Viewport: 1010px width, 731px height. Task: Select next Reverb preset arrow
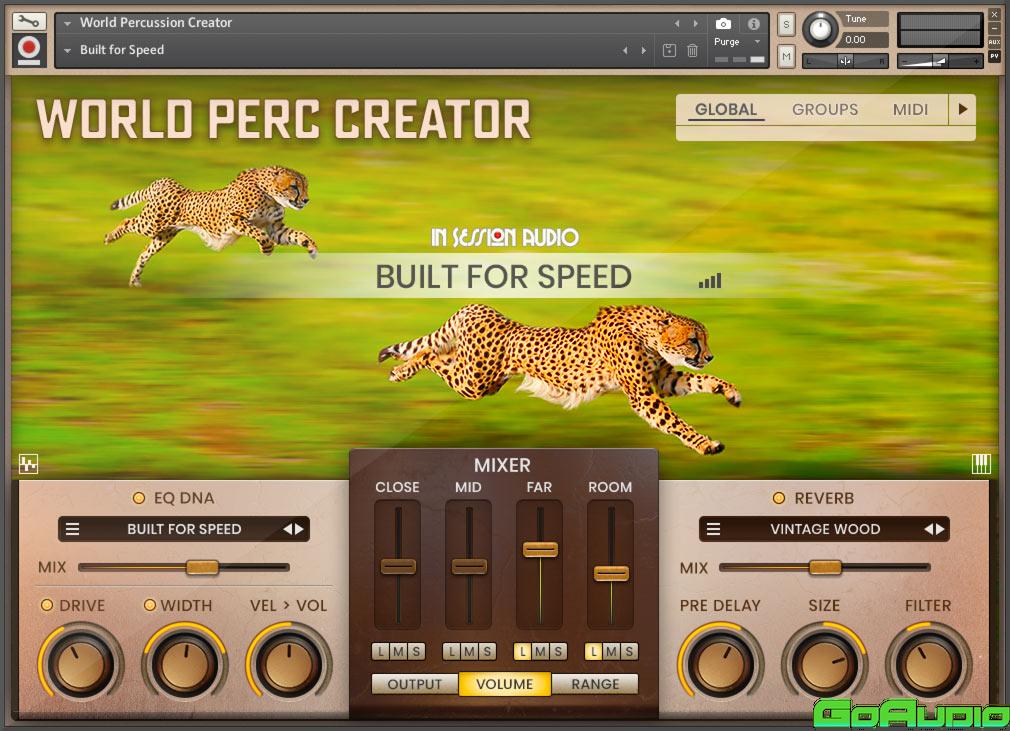point(940,529)
